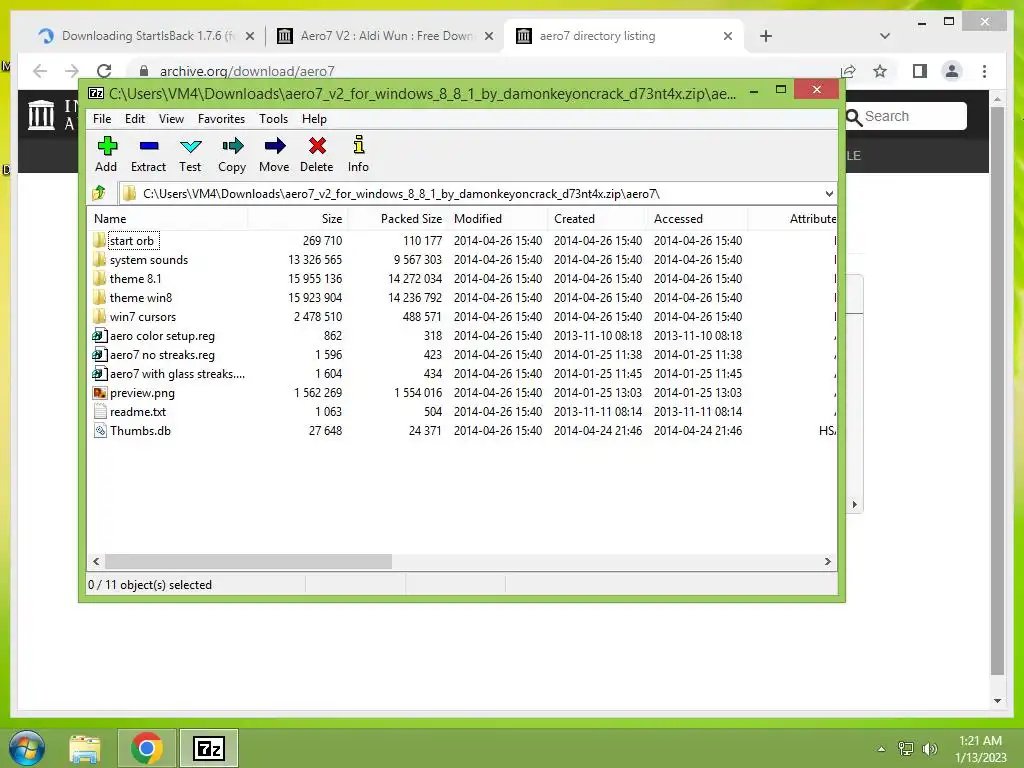Click the Extract toolbar icon
The image size is (1024, 768).
click(148, 154)
